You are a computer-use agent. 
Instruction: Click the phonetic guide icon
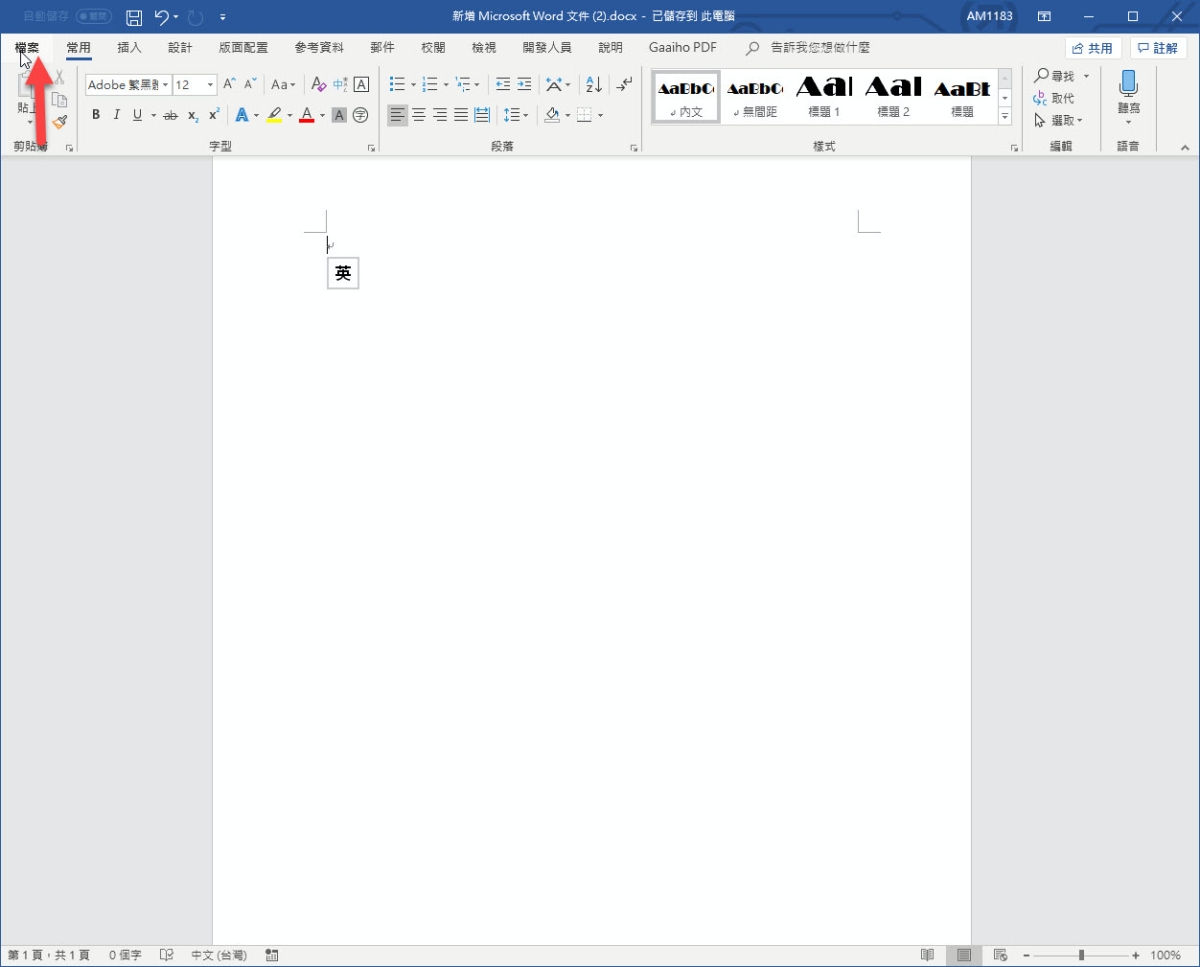(340, 85)
